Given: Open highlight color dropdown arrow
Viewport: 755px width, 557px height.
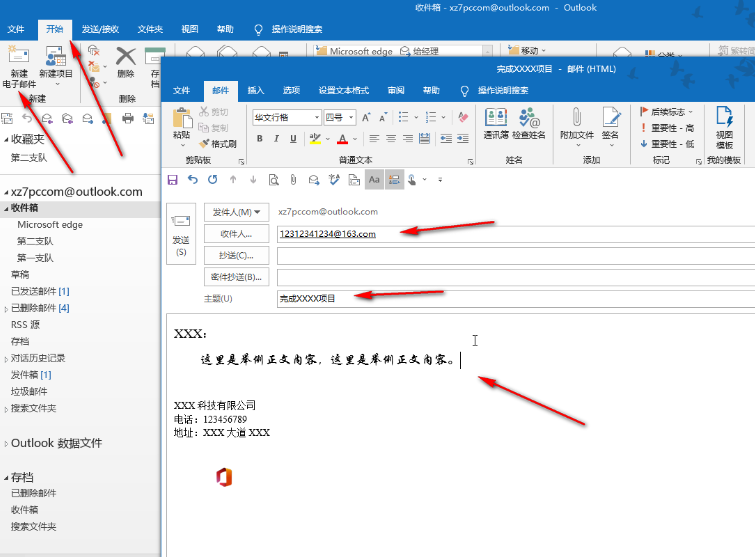Looking at the screenshot, I should click(328, 139).
